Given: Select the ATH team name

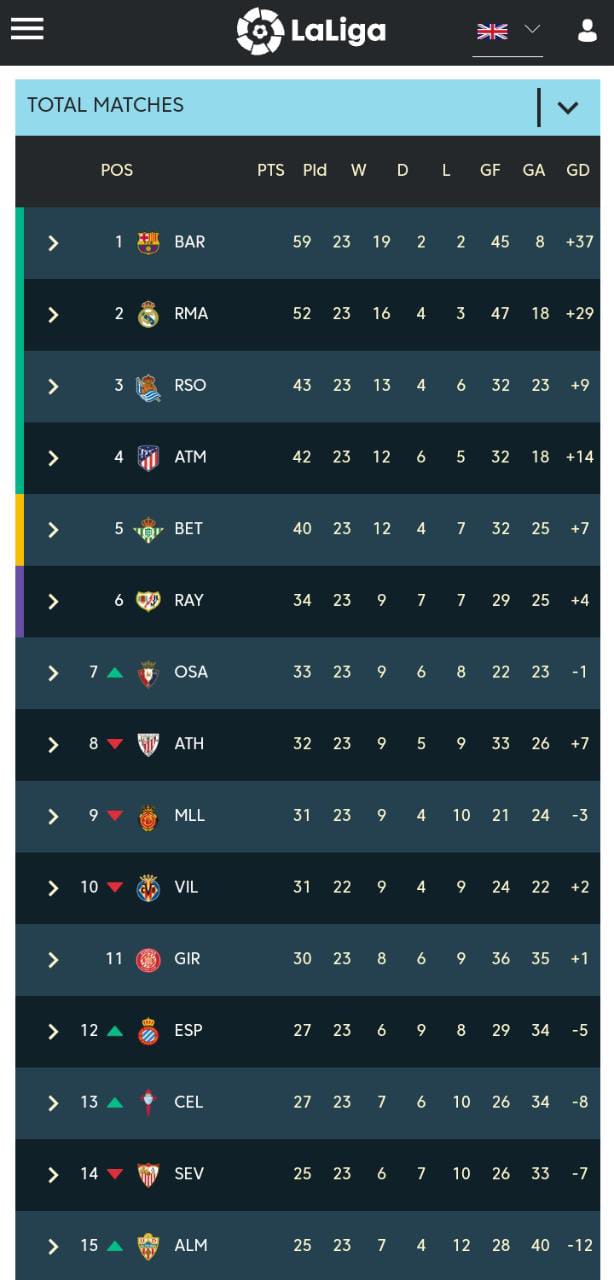Looking at the screenshot, I should click(x=189, y=743).
